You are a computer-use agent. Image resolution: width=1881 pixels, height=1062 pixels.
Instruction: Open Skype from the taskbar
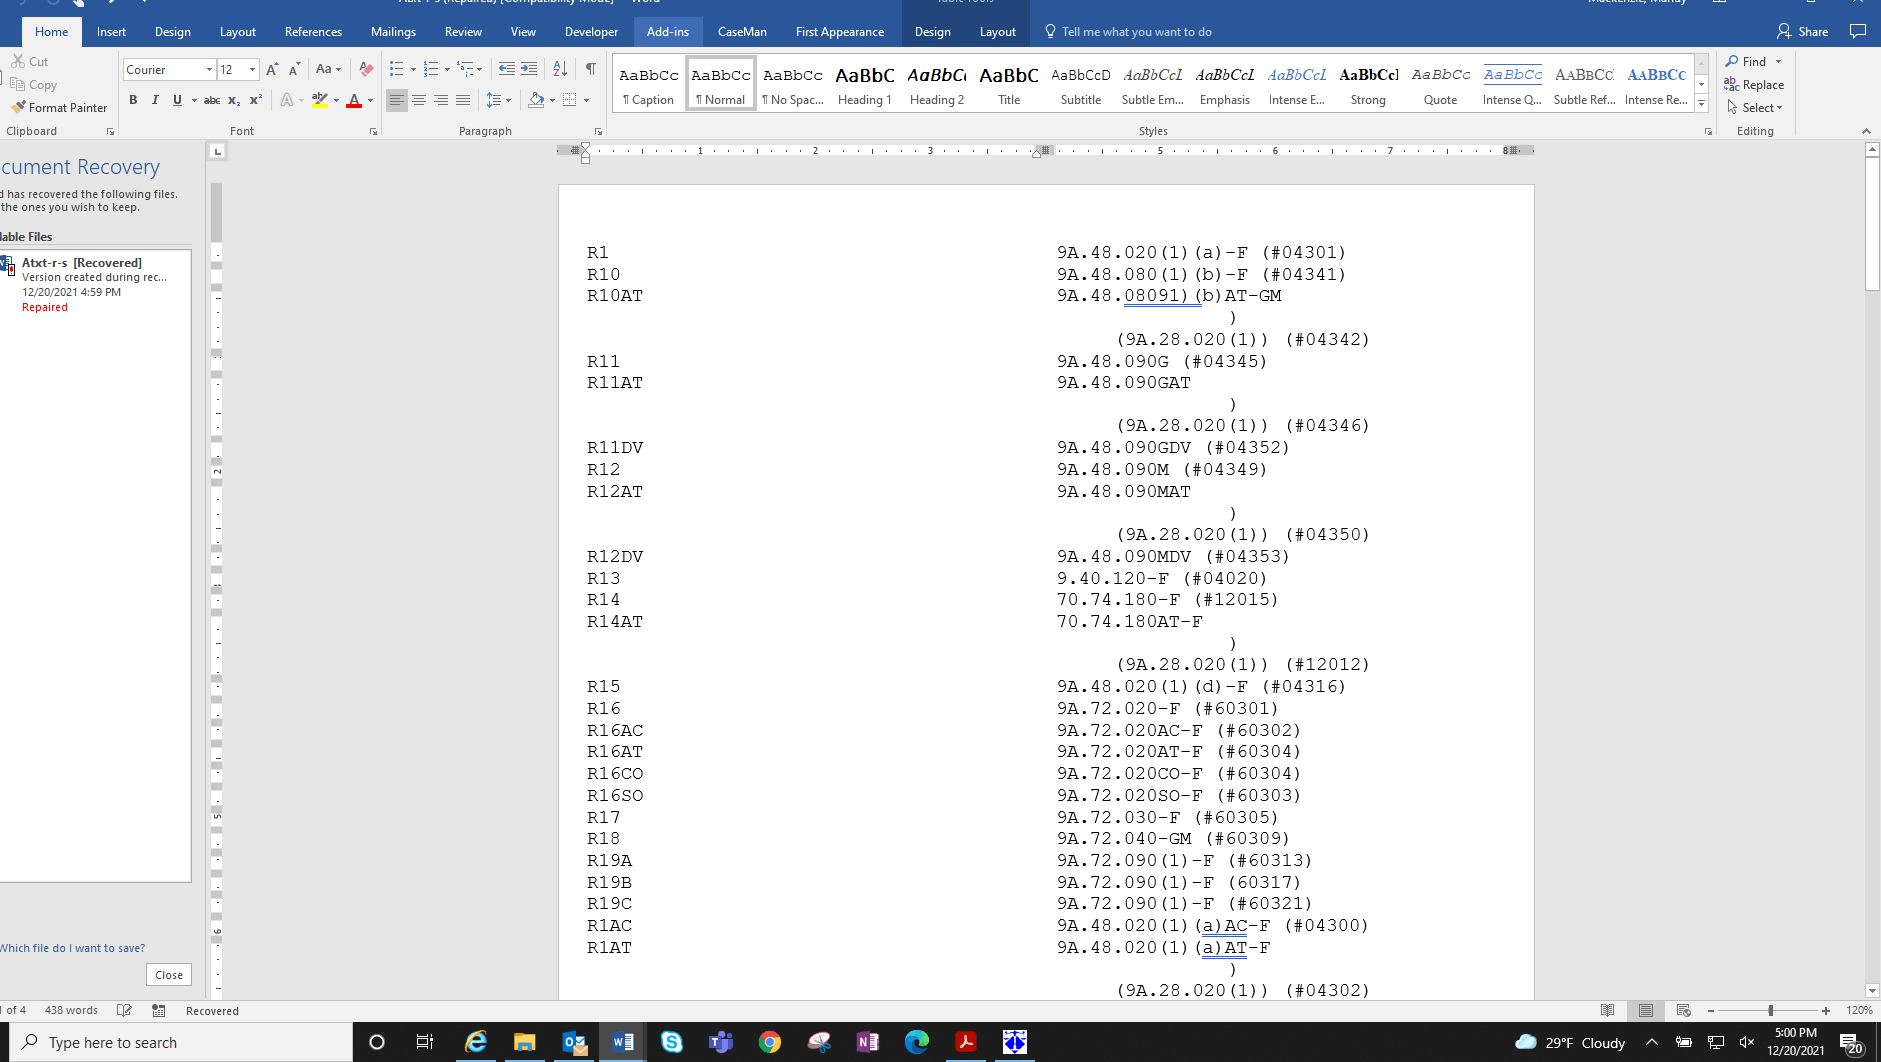672,1042
